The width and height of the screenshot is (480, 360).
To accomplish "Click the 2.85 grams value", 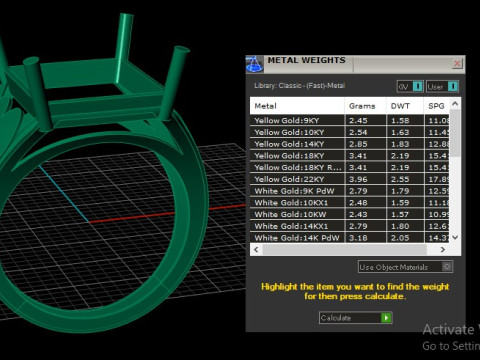I will pyautogui.click(x=358, y=144).
